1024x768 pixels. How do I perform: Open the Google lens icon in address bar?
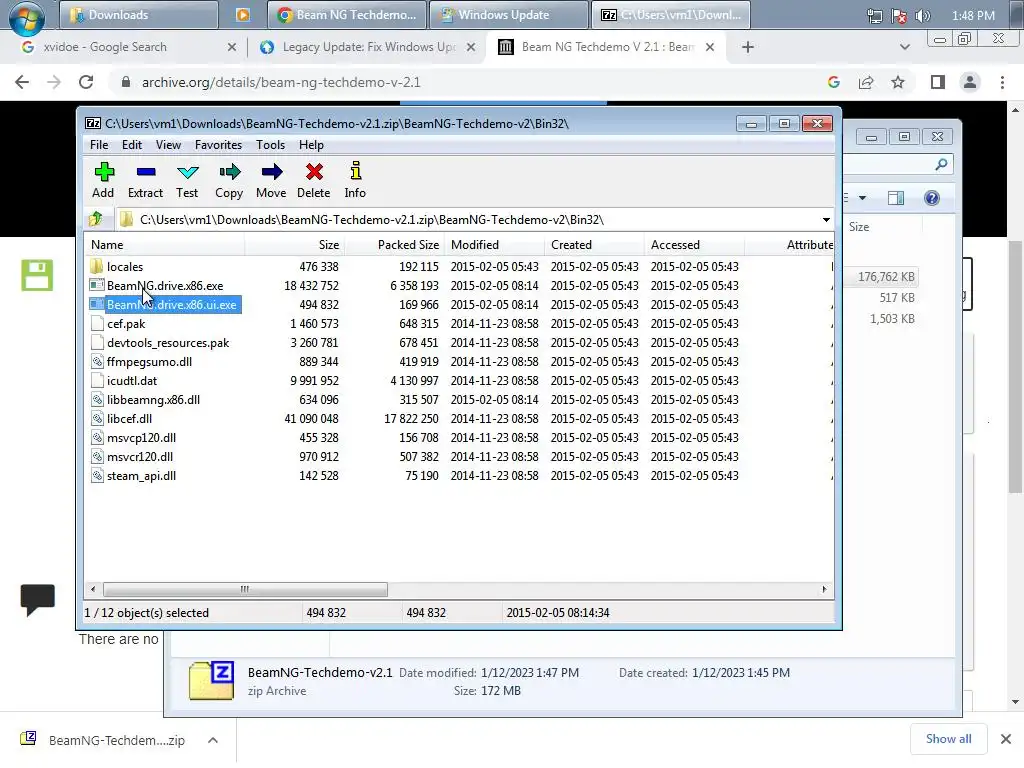click(x=833, y=82)
